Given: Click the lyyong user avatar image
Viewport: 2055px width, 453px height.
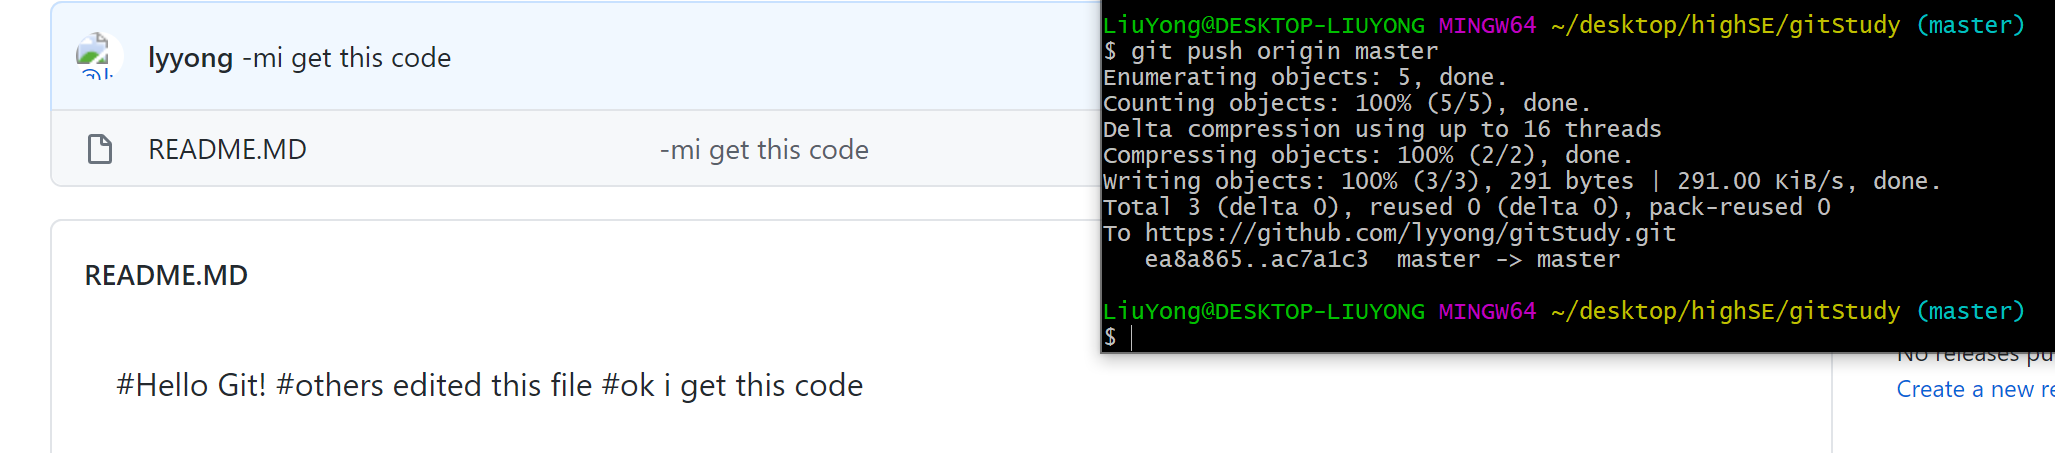Looking at the screenshot, I should [98, 56].
